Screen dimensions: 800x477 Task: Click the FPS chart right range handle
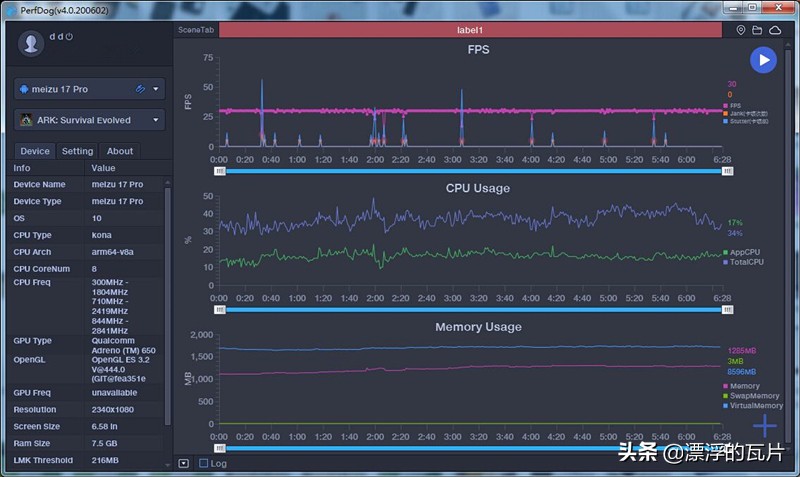[728, 171]
